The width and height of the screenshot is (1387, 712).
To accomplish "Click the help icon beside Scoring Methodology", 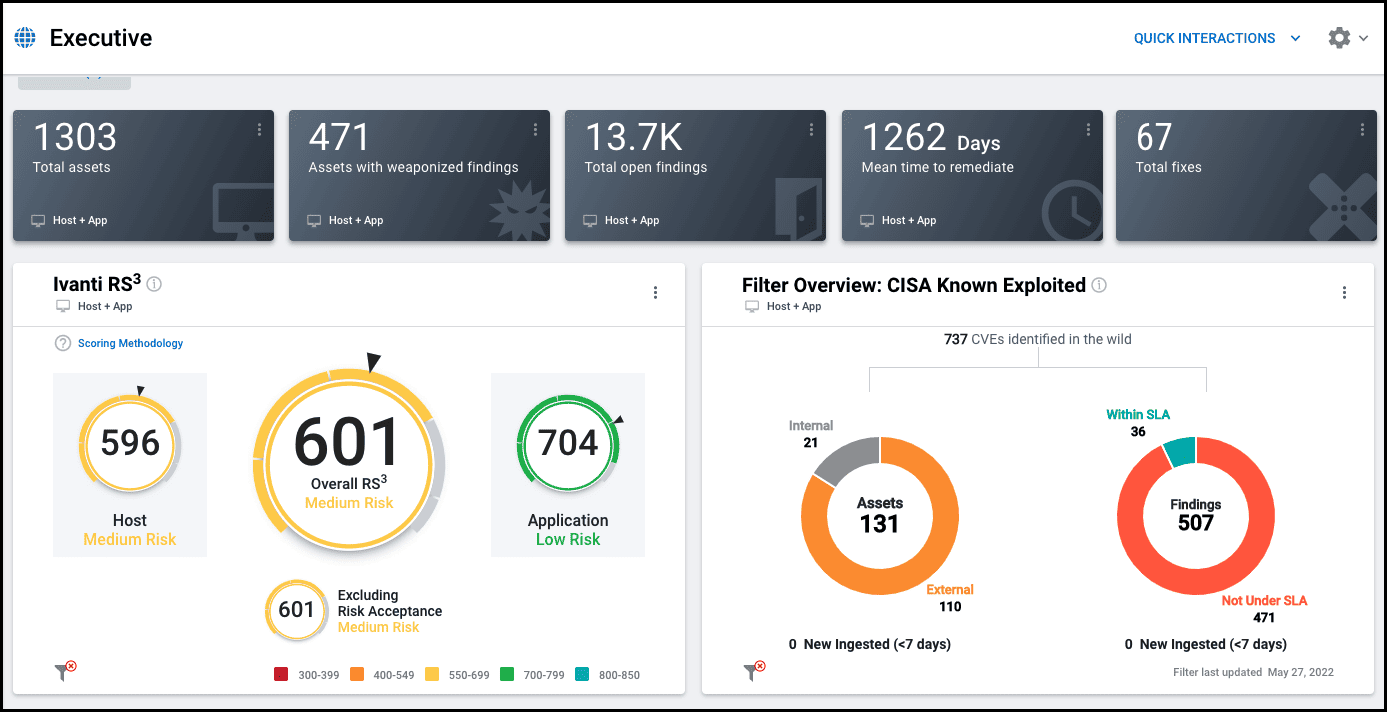I will click(62, 343).
